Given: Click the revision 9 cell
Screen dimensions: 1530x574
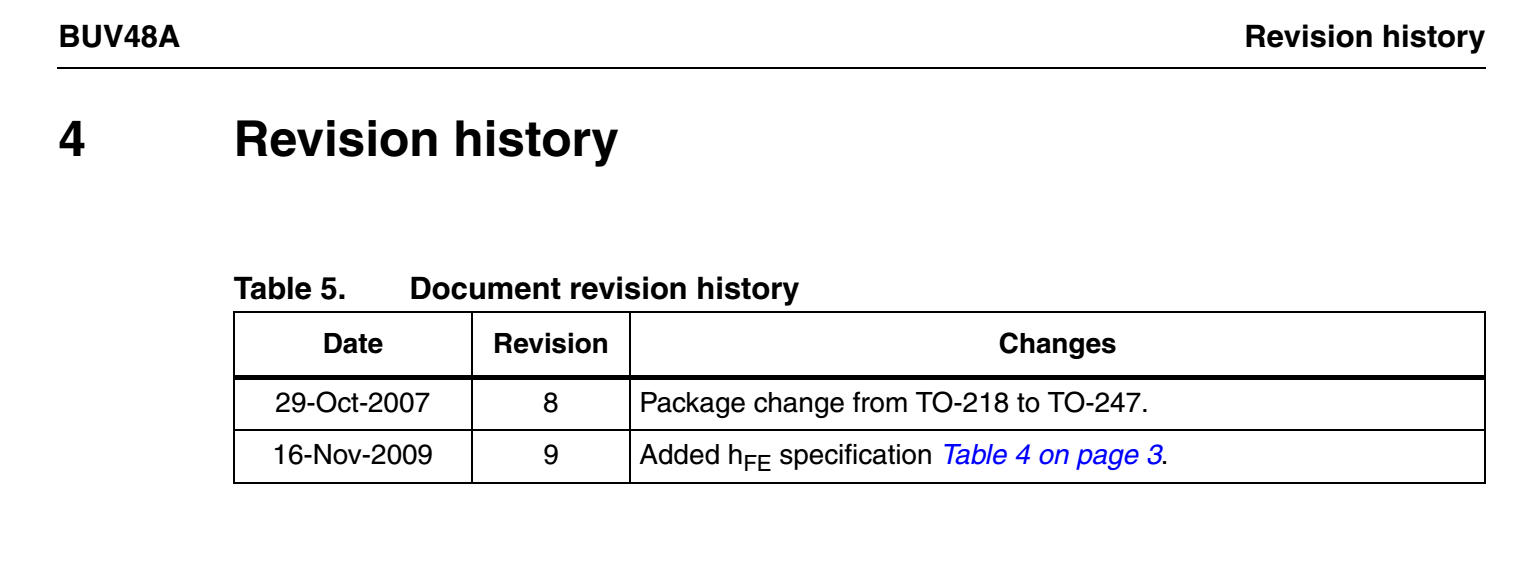Looking at the screenshot, I should [551, 456].
